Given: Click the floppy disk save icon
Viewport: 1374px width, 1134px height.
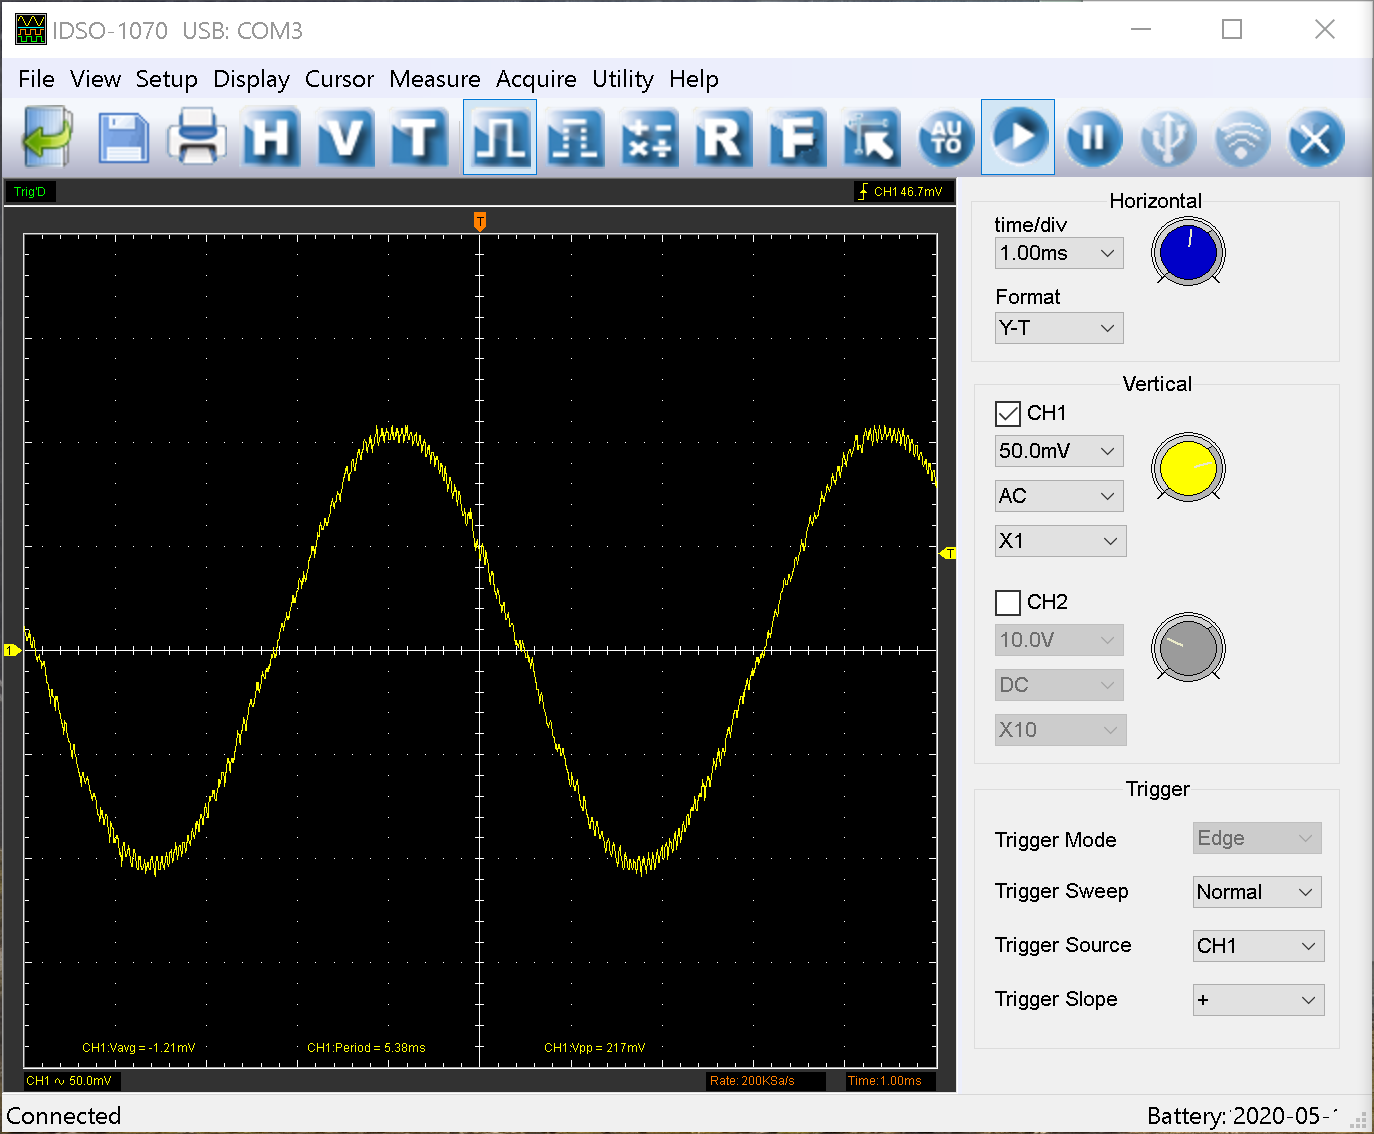Looking at the screenshot, I should tap(123, 137).
